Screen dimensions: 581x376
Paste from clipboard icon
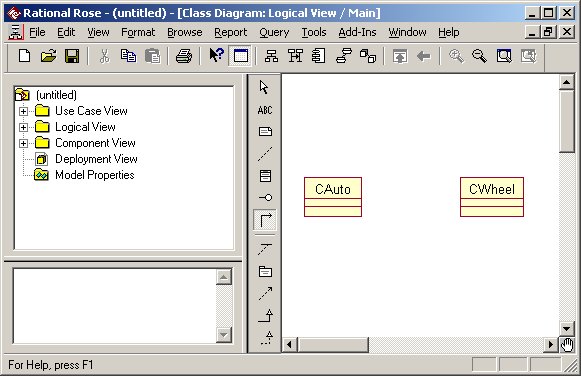point(152,56)
